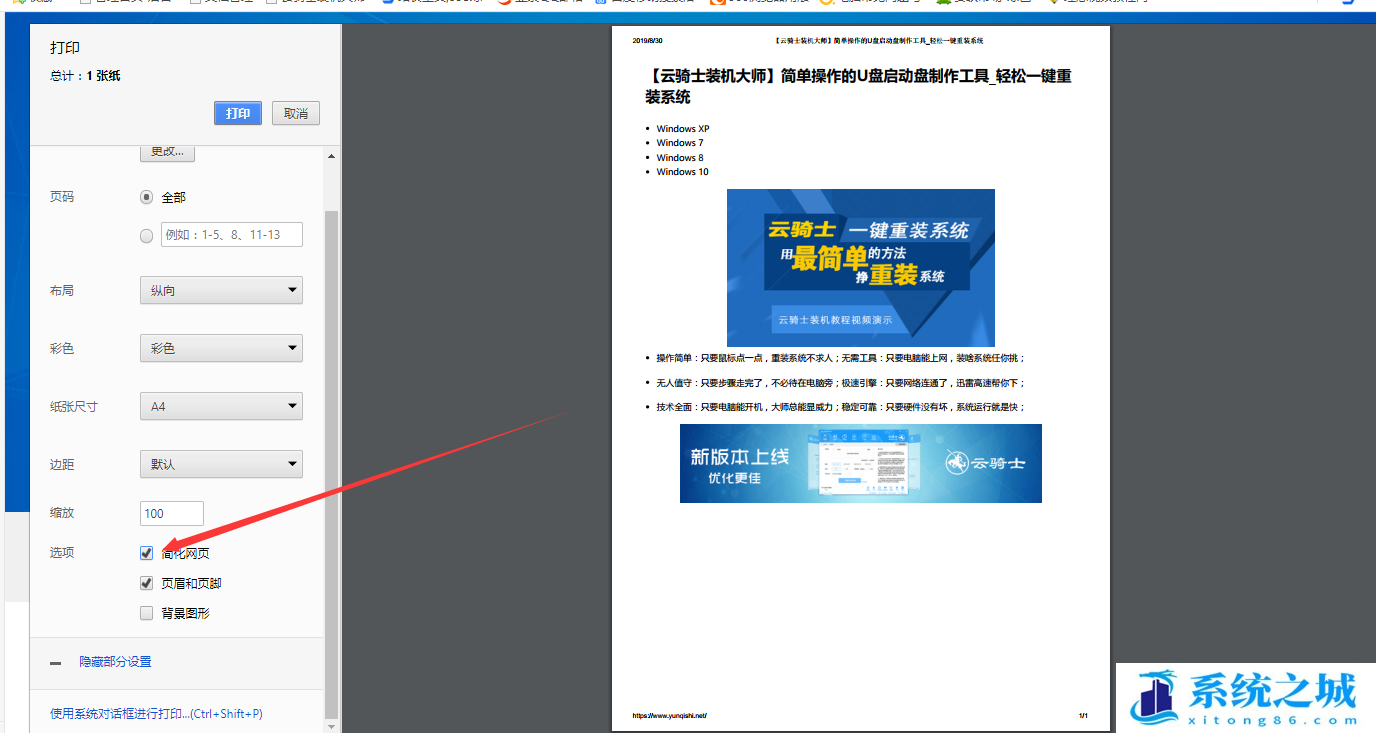Click the 更改... destination button
Screen dimensions: 1376x733
[x=167, y=152]
